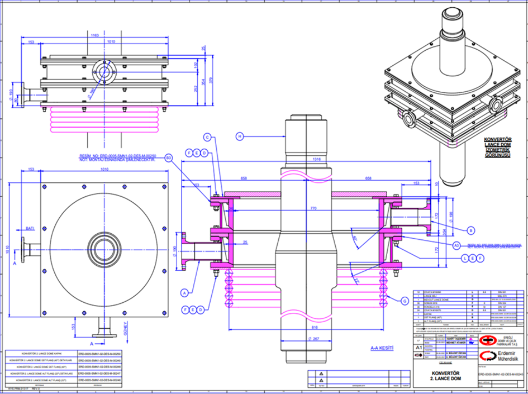
Task: Click the red Ereğli company logo
Action: tap(486, 341)
